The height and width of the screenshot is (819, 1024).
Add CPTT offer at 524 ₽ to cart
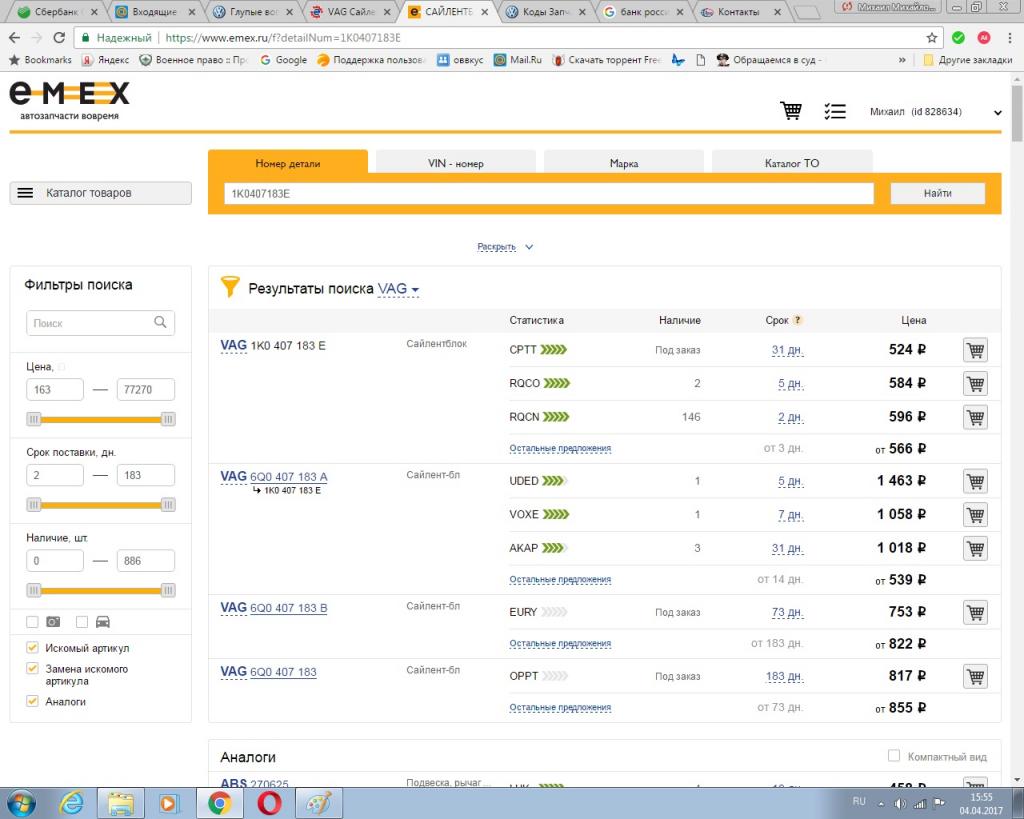coord(975,350)
